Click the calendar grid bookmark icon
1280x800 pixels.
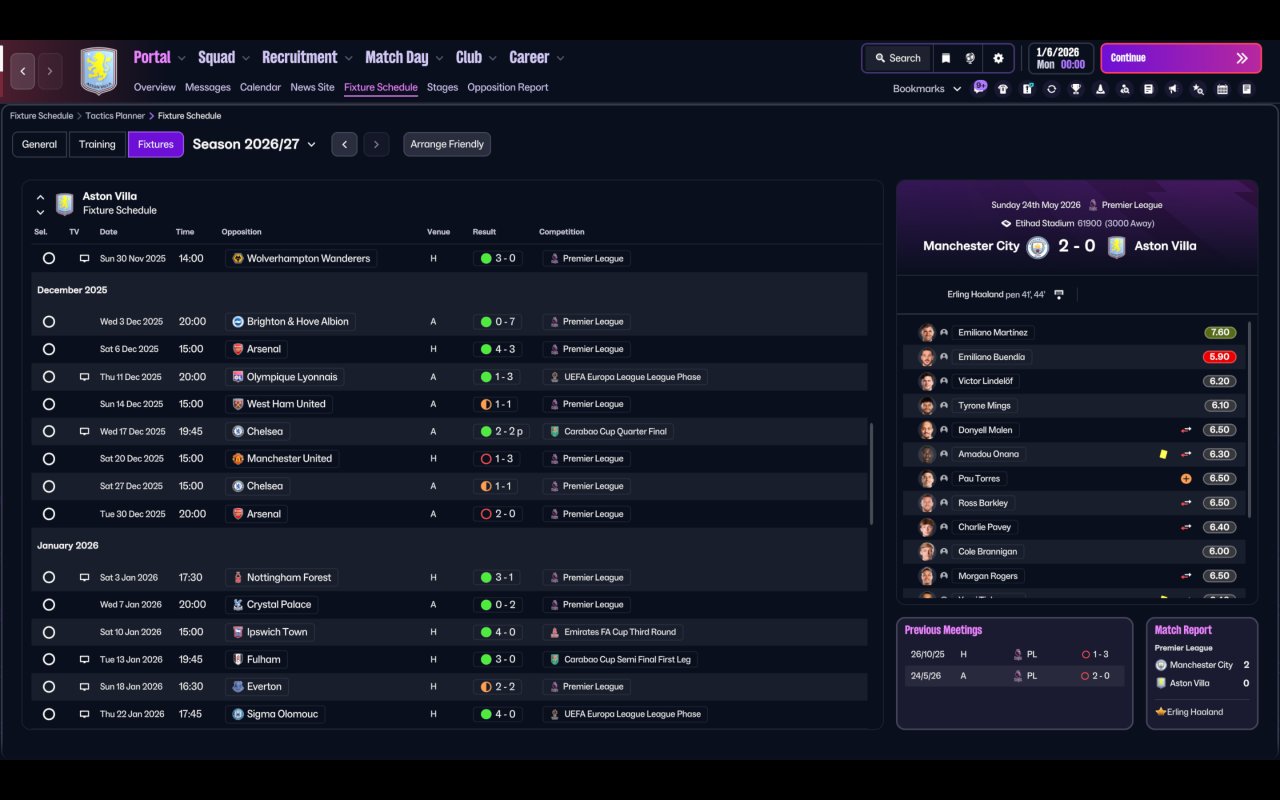pos(1222,89)
